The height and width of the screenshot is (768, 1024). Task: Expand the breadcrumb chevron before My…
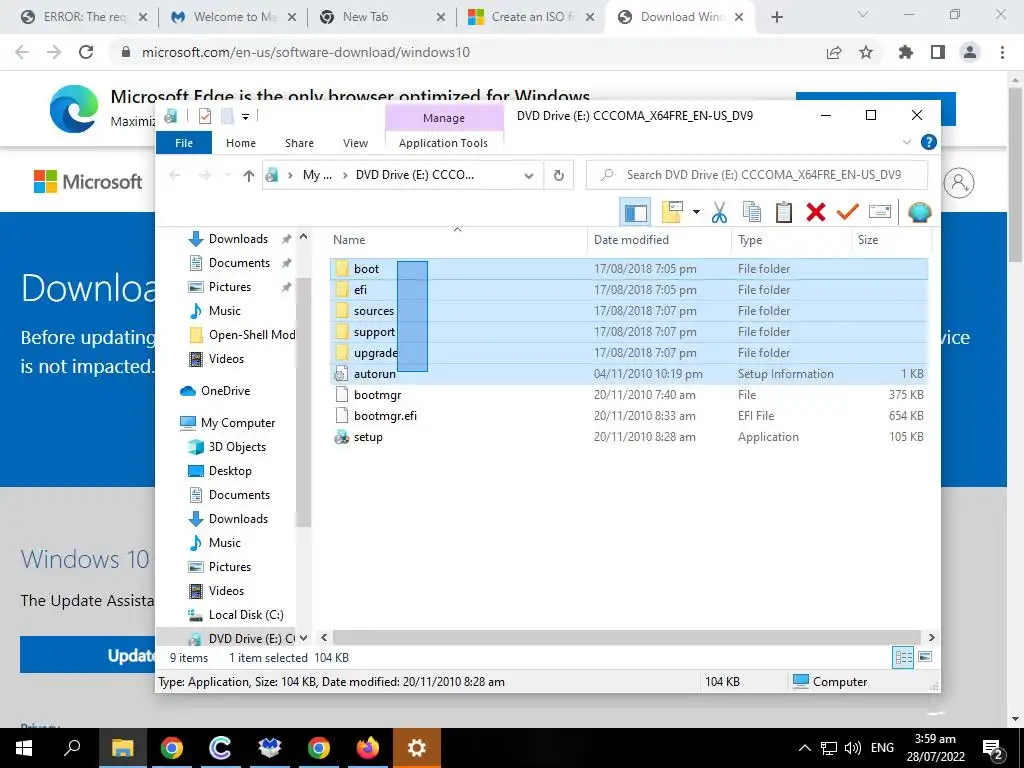291,175
